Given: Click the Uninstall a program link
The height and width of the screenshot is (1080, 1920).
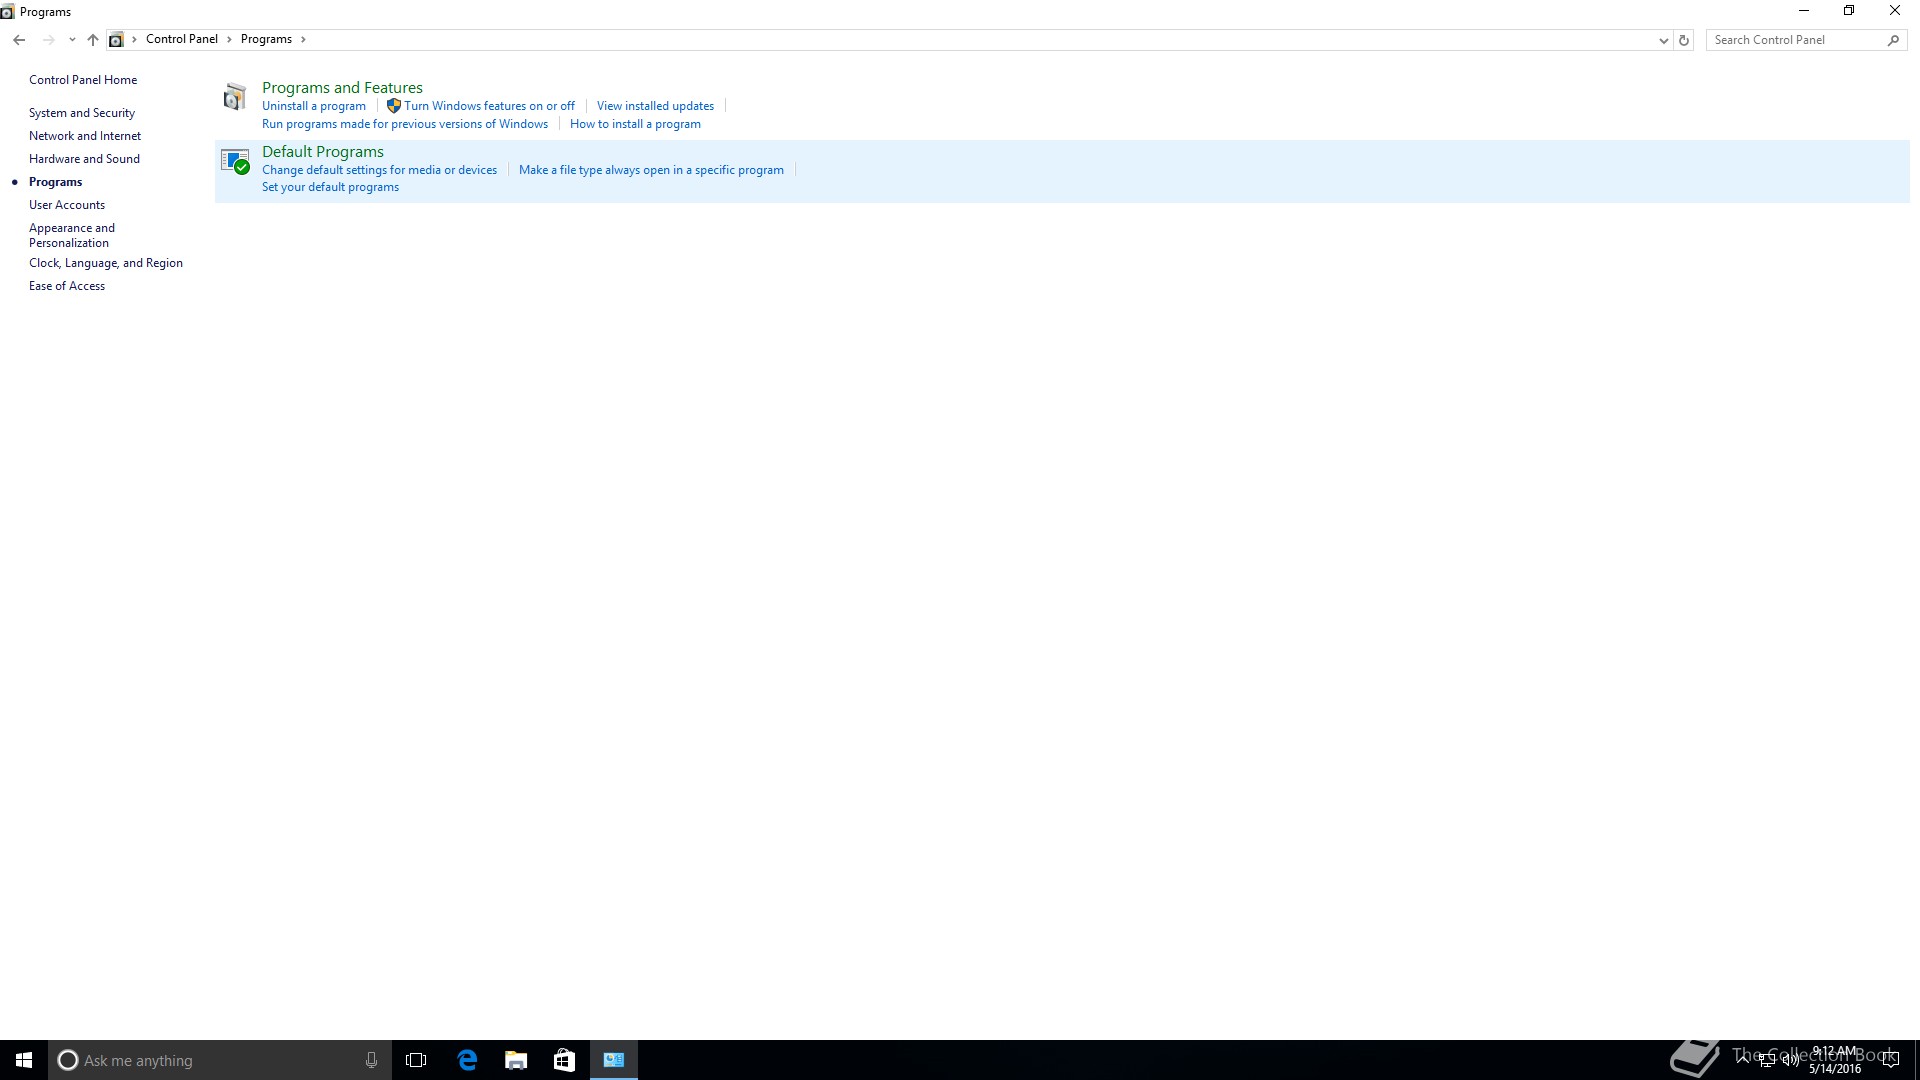Looking at the screenshot, I should [313, 106].
